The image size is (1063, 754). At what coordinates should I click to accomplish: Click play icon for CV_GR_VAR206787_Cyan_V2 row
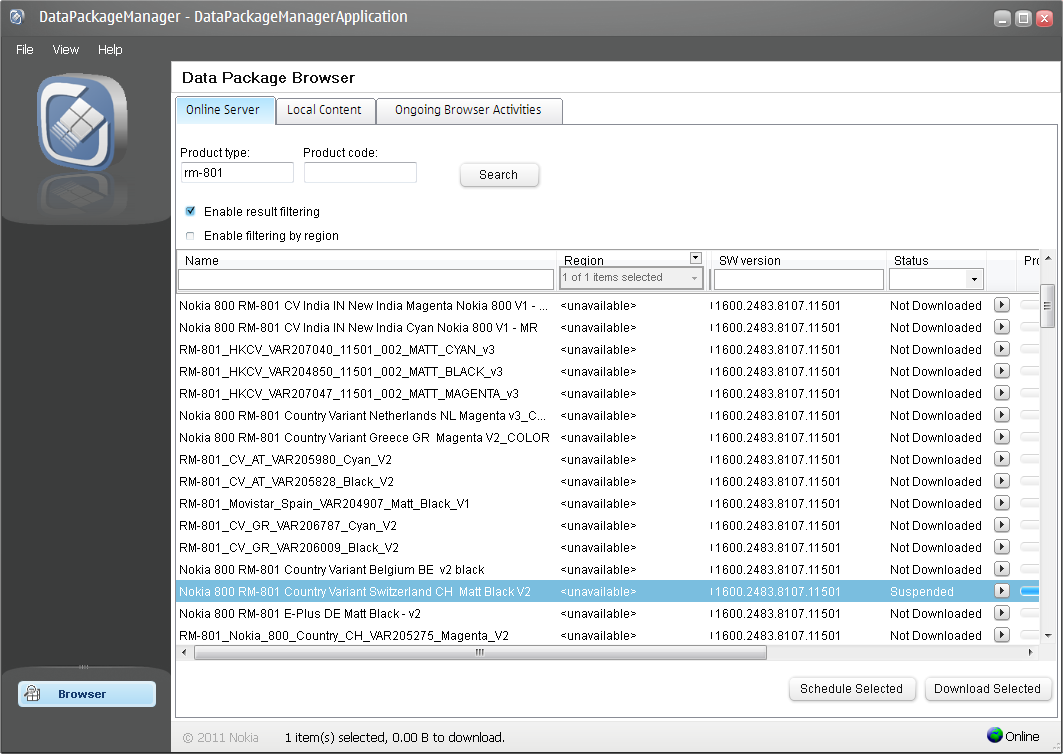(1001, 525)
